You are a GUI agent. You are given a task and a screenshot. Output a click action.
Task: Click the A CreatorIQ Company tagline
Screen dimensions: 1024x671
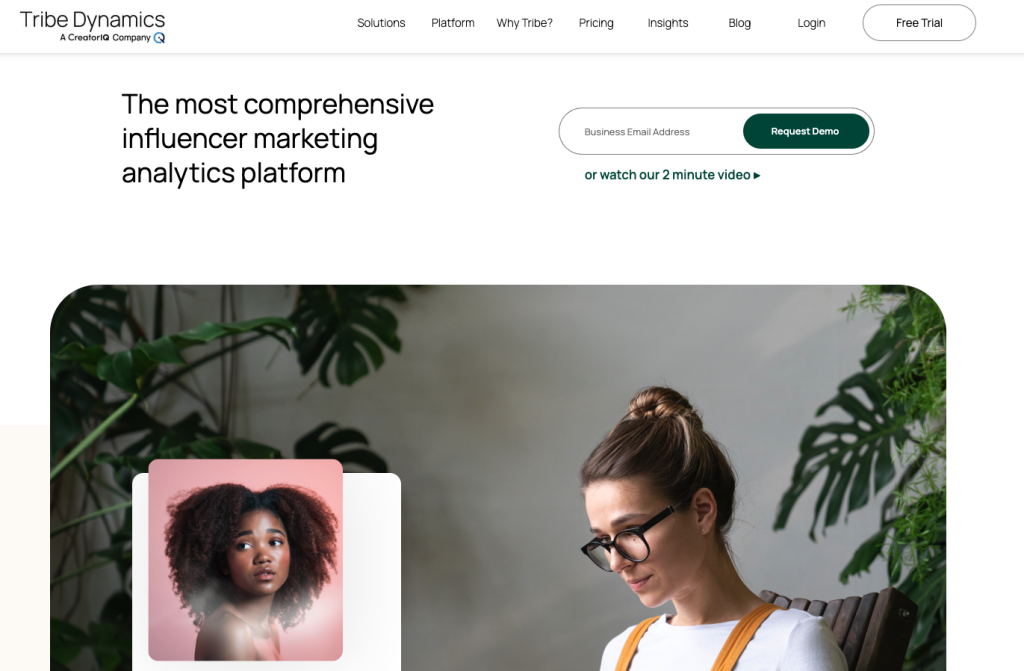pos(105,38)
